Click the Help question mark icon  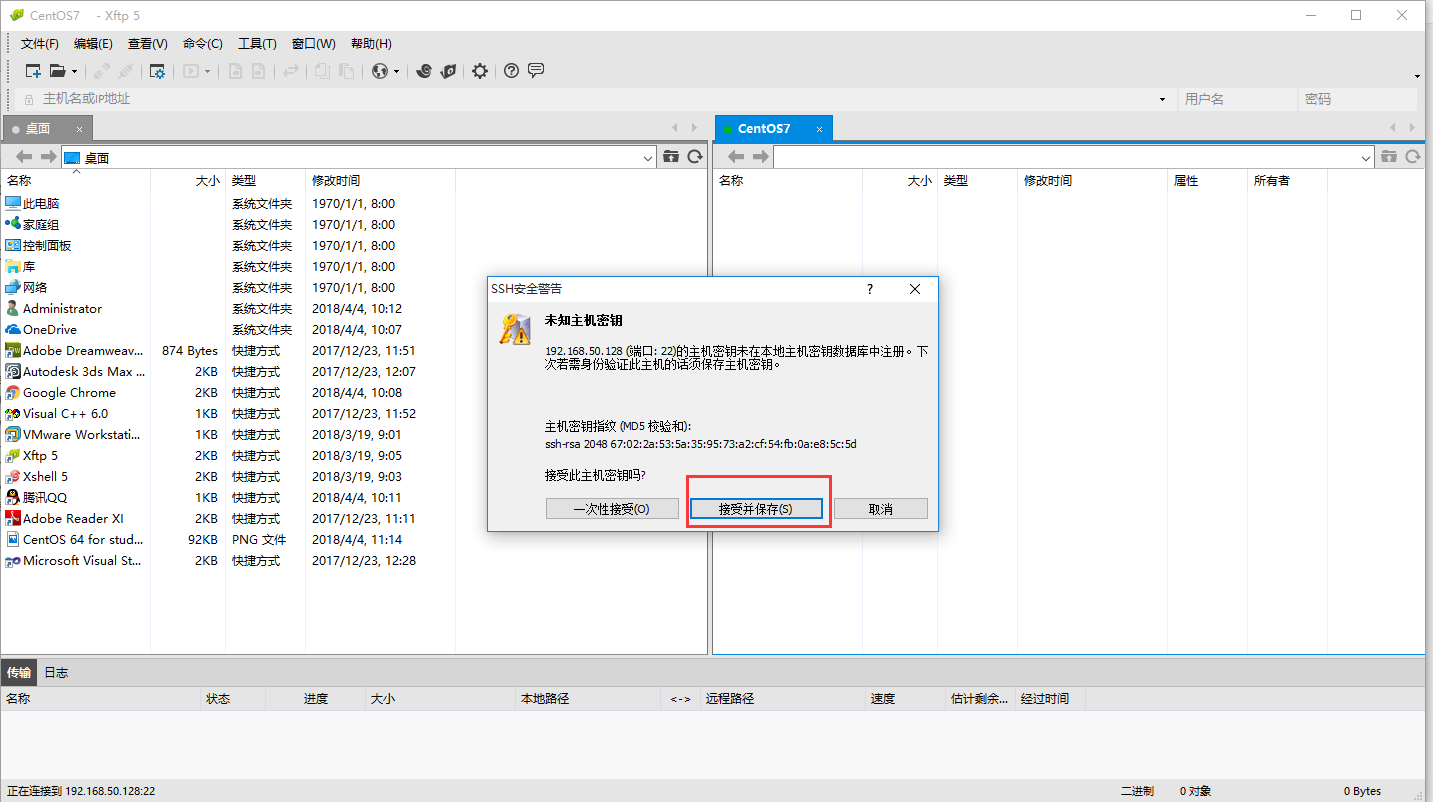click(512, 71)
